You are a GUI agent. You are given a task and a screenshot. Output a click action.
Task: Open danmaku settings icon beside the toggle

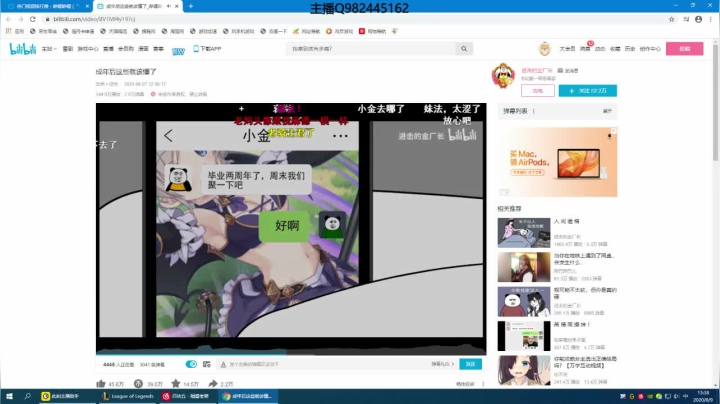(x=207, y=364)
